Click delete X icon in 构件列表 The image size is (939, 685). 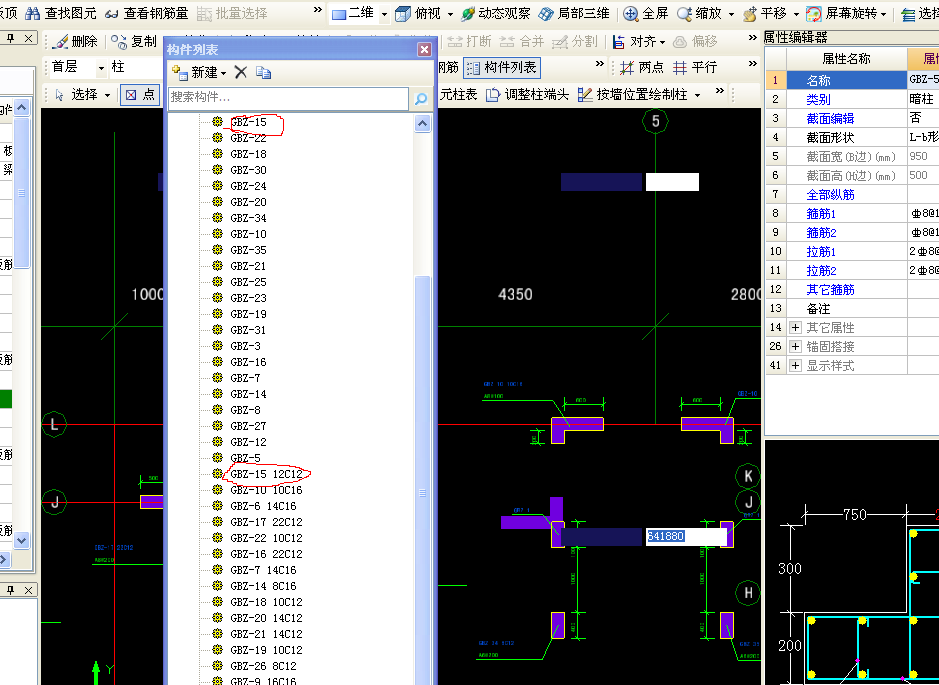click(x=241, y=72)
